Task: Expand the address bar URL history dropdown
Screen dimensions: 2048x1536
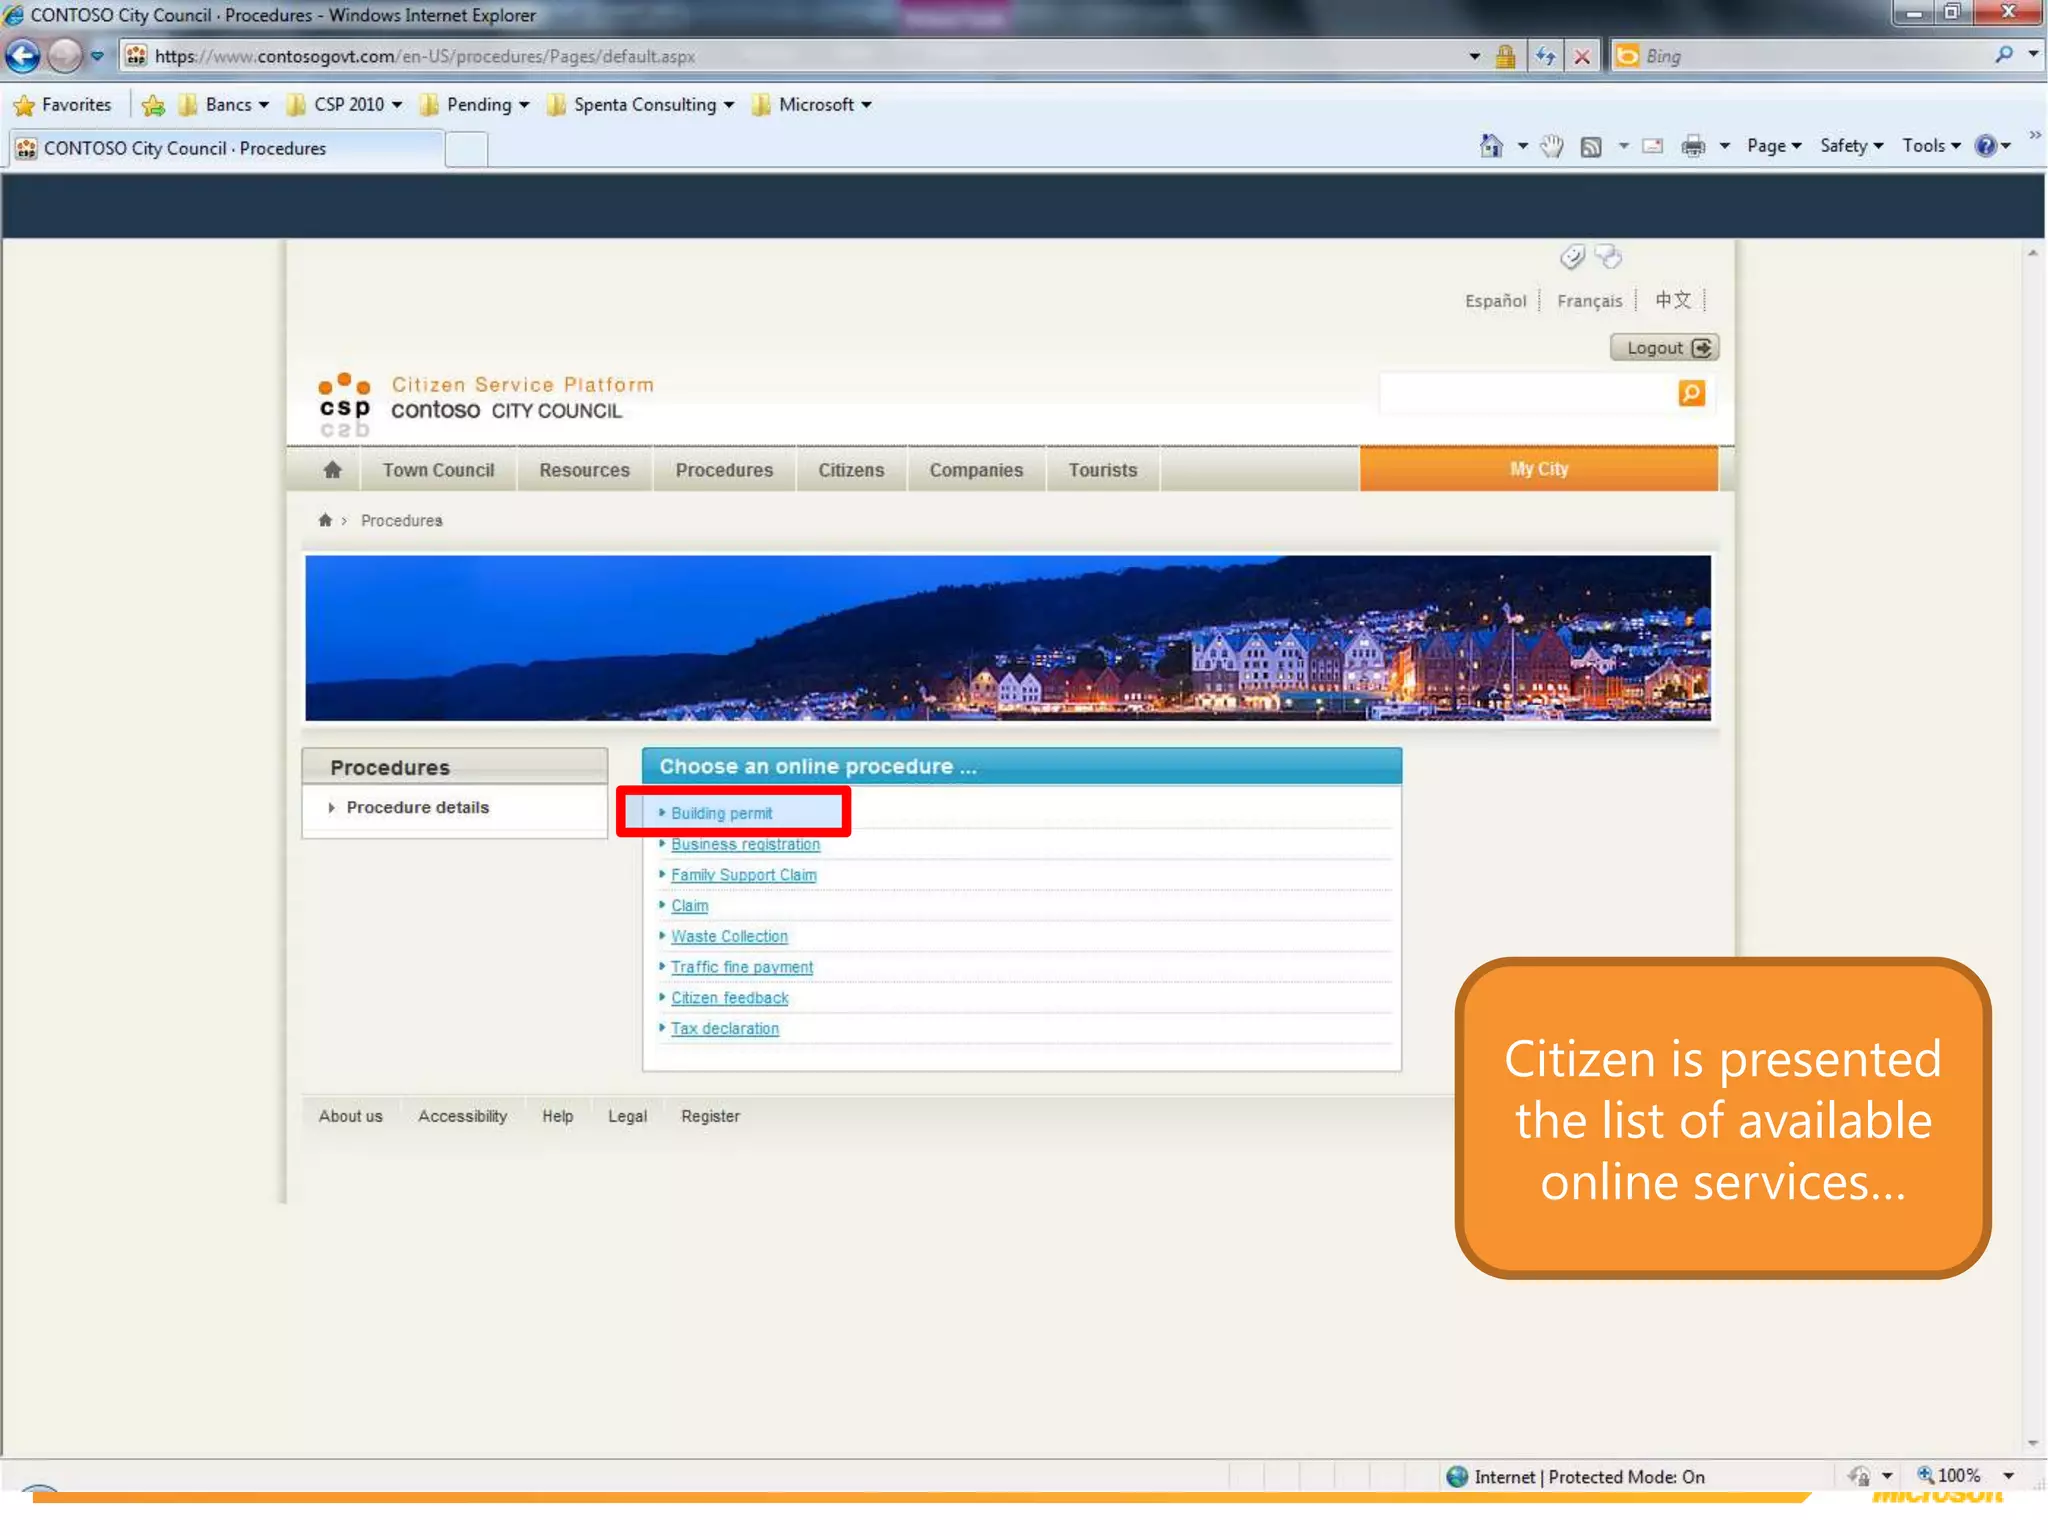Action: [x=1474, y=56]
